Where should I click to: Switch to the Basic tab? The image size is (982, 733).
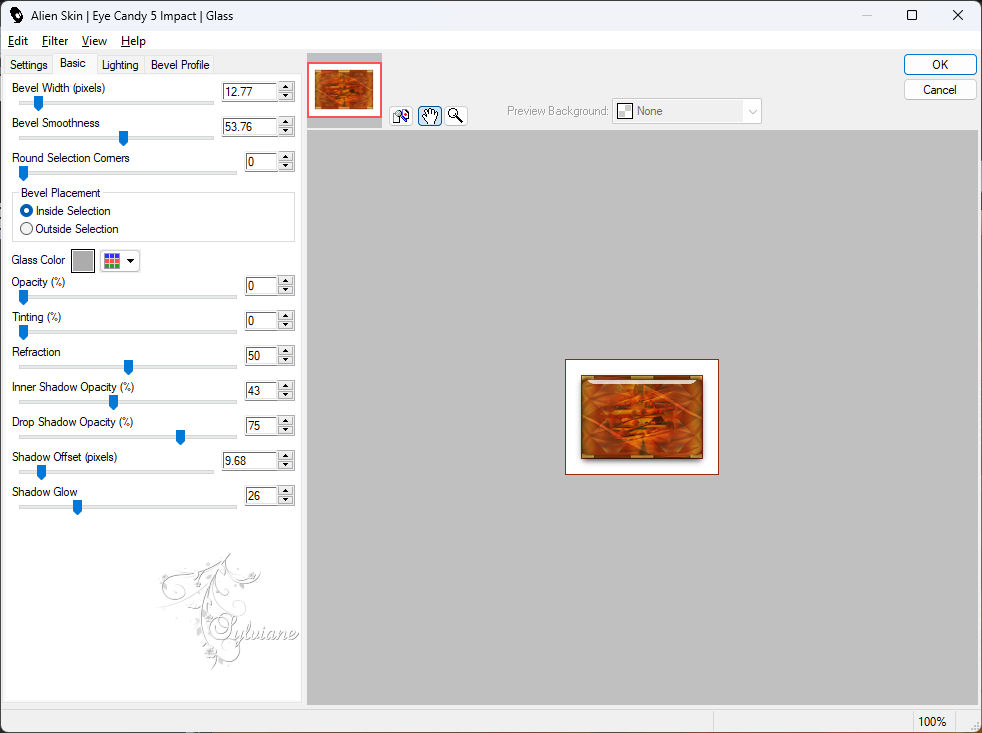pos(73,63)
